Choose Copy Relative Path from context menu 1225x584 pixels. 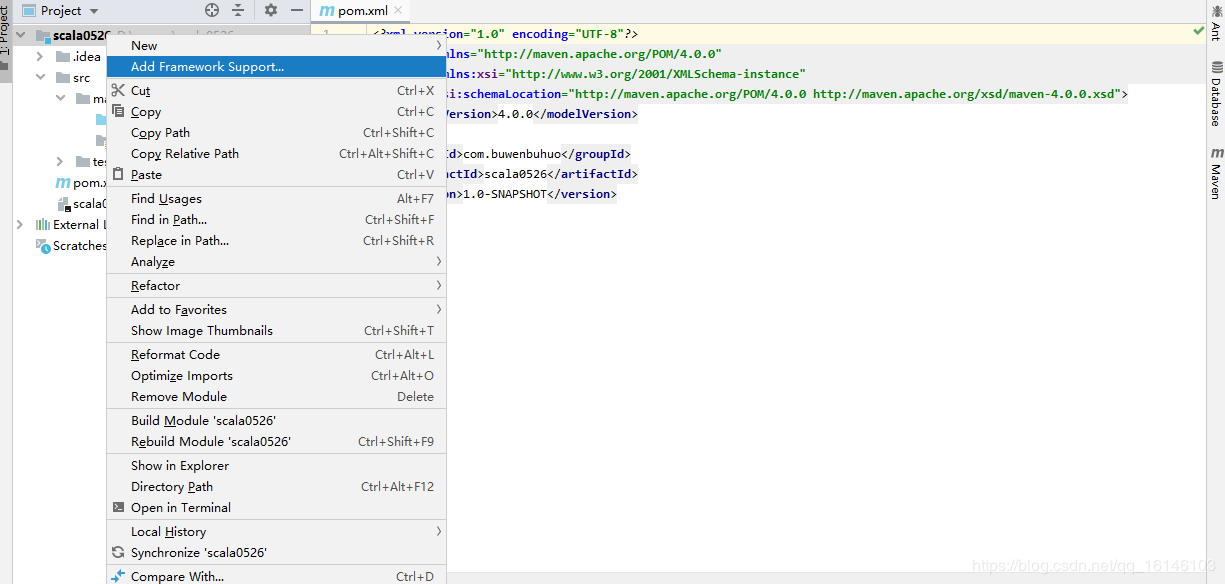tap(185, 154)
